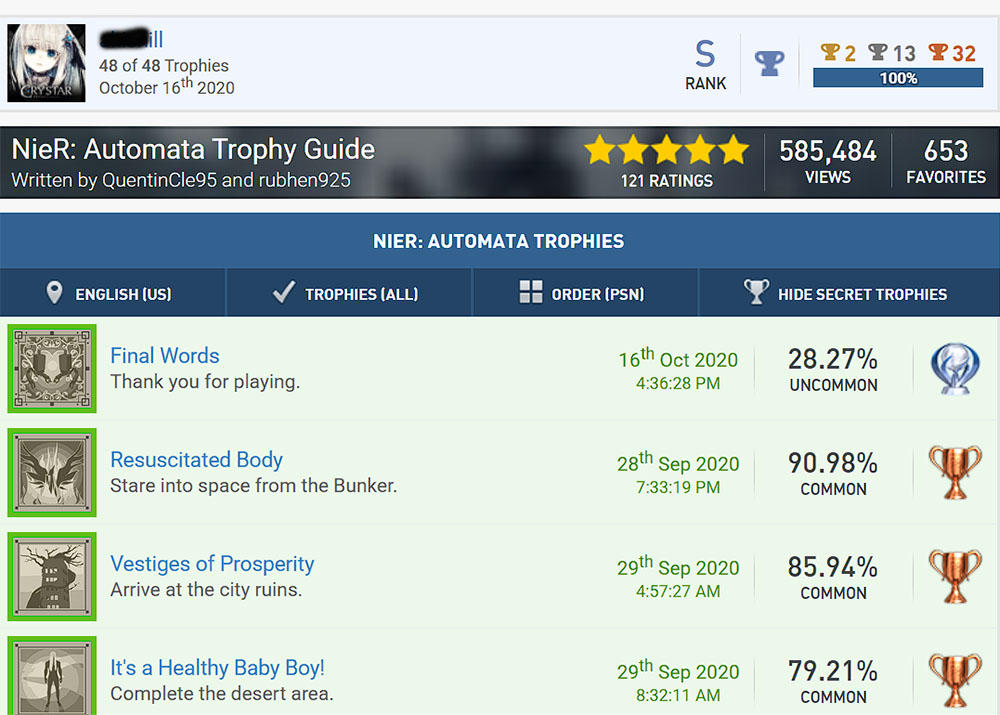
Task: Click the 4:57:27 AM earned time
Action: click(678, 591)
